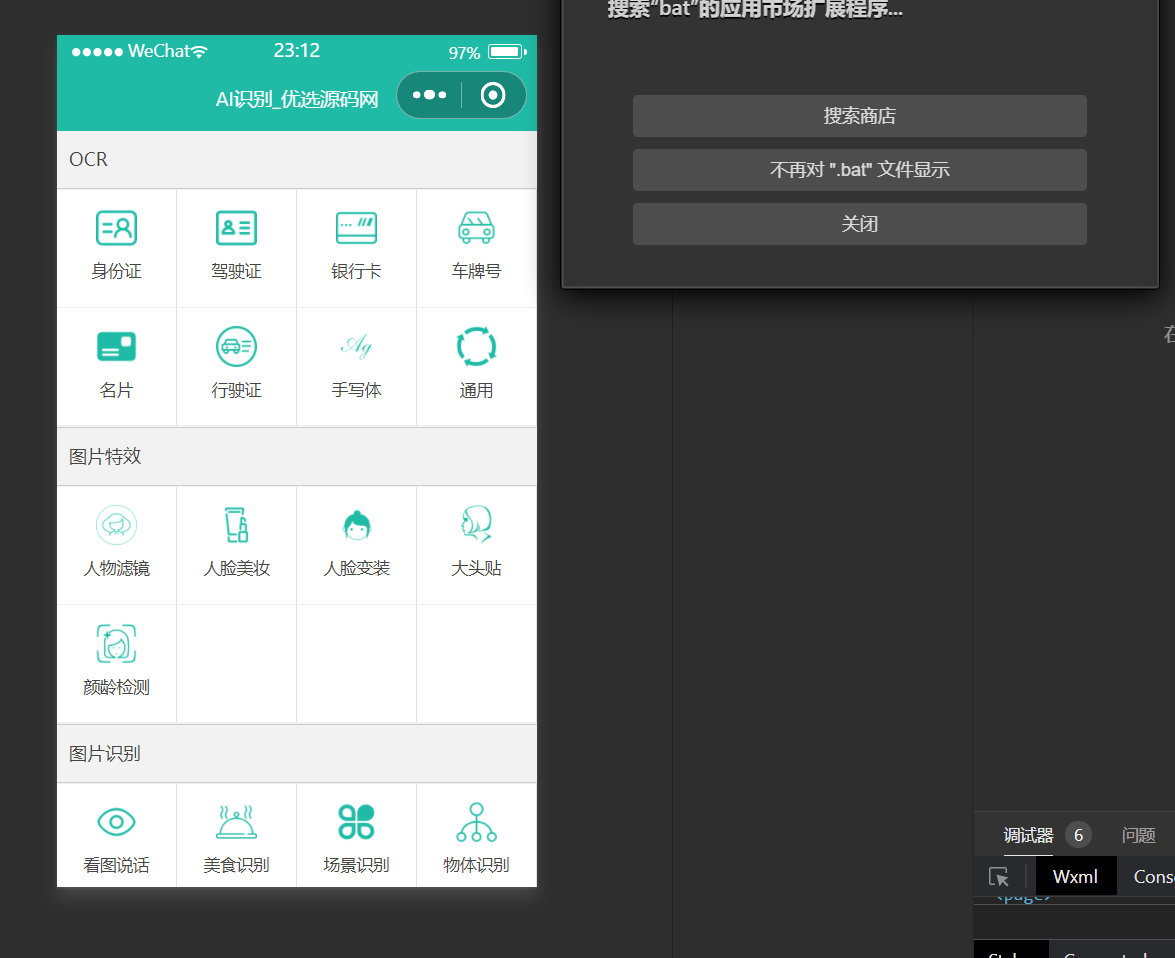Open the Console debugger tab
The width and height of the screenshot is (1175, 958).
tap(1153, 876)
